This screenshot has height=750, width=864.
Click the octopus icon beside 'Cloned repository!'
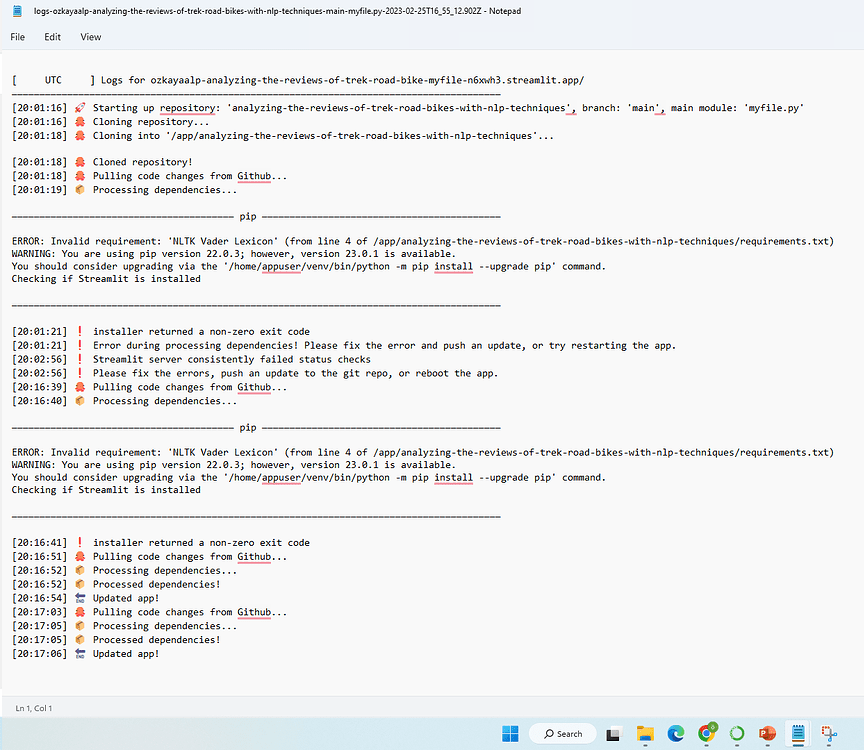tap(80, 161)
